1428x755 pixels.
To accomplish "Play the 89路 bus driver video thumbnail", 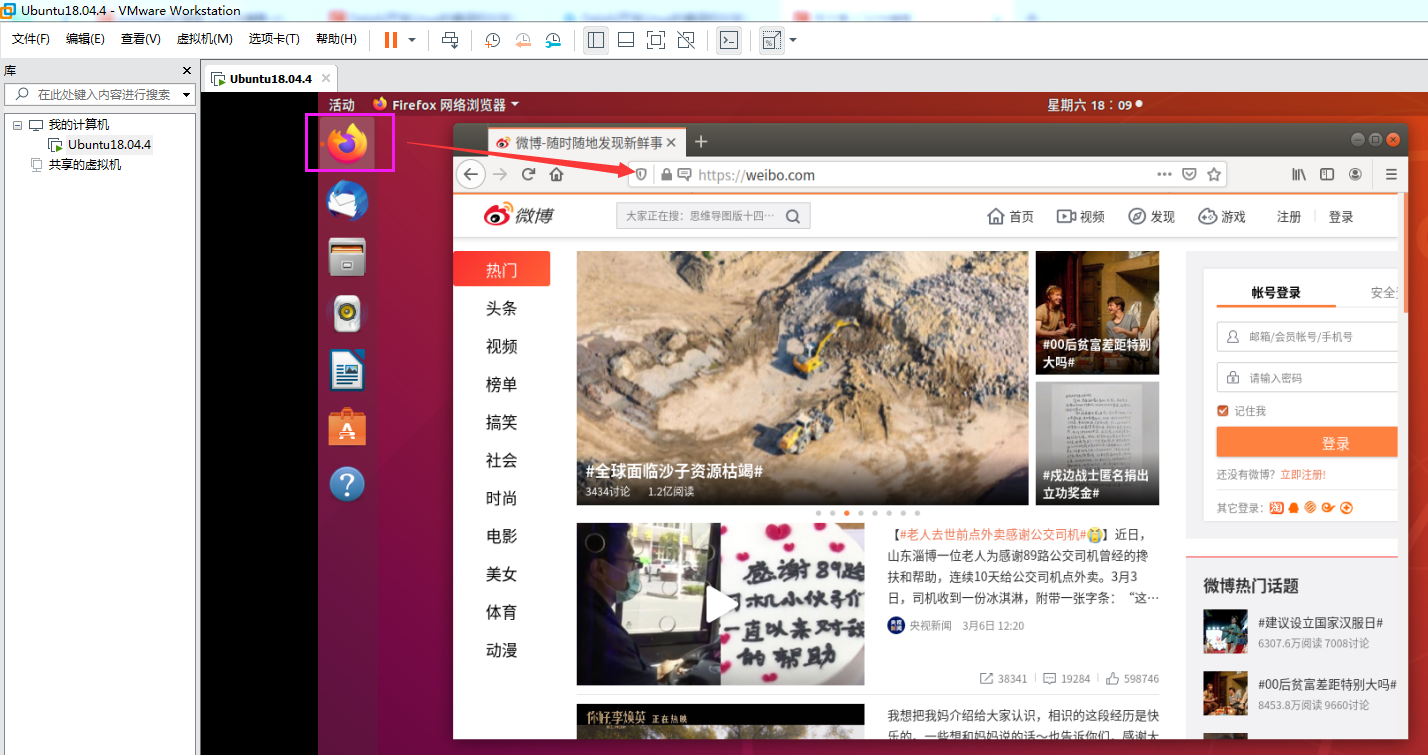I will click(x=720, y=603).
